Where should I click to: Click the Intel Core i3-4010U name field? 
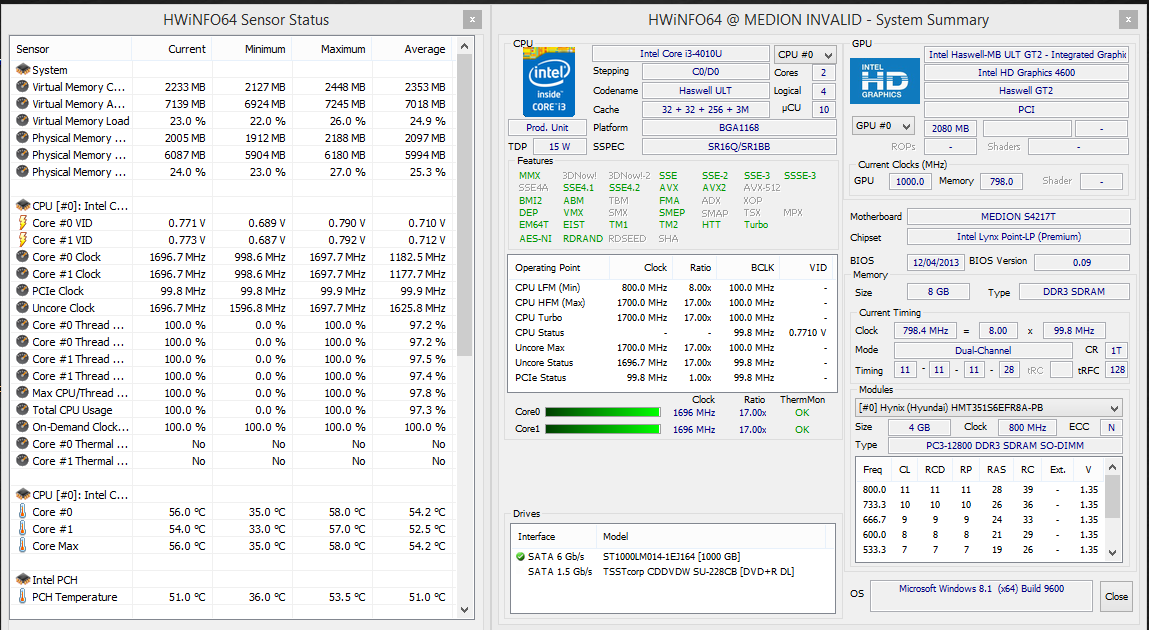pyautogui.click(x=680, y=53)
